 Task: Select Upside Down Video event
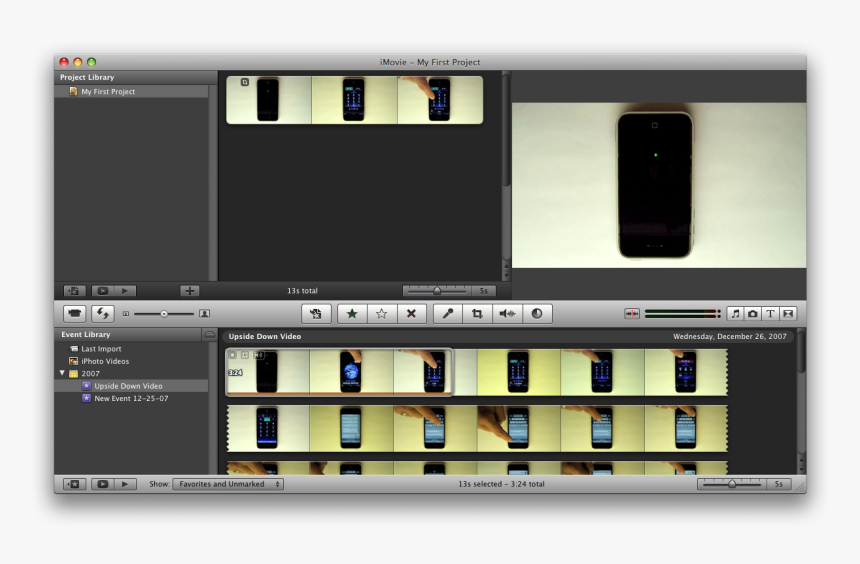tap(132, 386)
